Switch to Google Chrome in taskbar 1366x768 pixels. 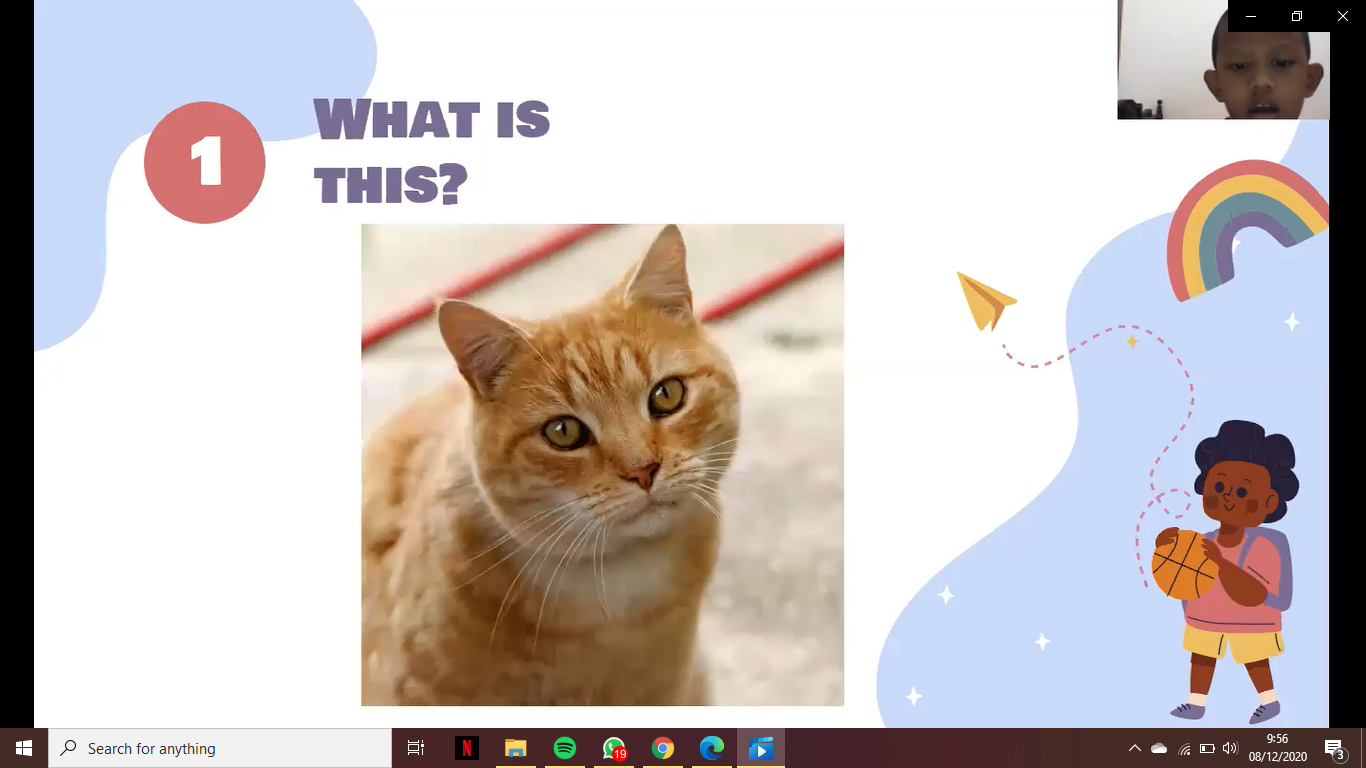[662, 748]
